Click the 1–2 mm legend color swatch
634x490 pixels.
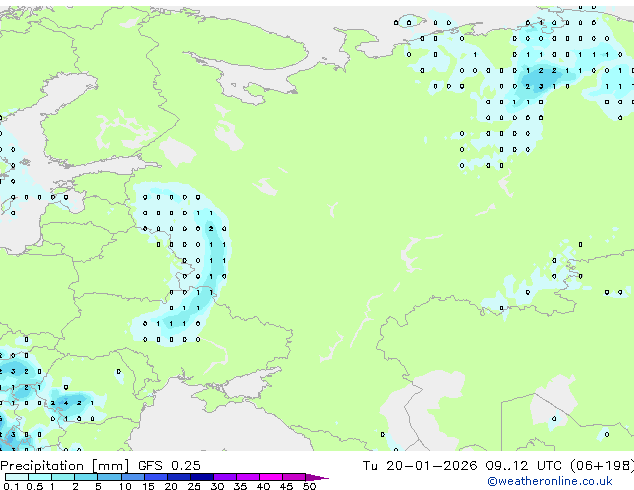[x=63, y=477]
